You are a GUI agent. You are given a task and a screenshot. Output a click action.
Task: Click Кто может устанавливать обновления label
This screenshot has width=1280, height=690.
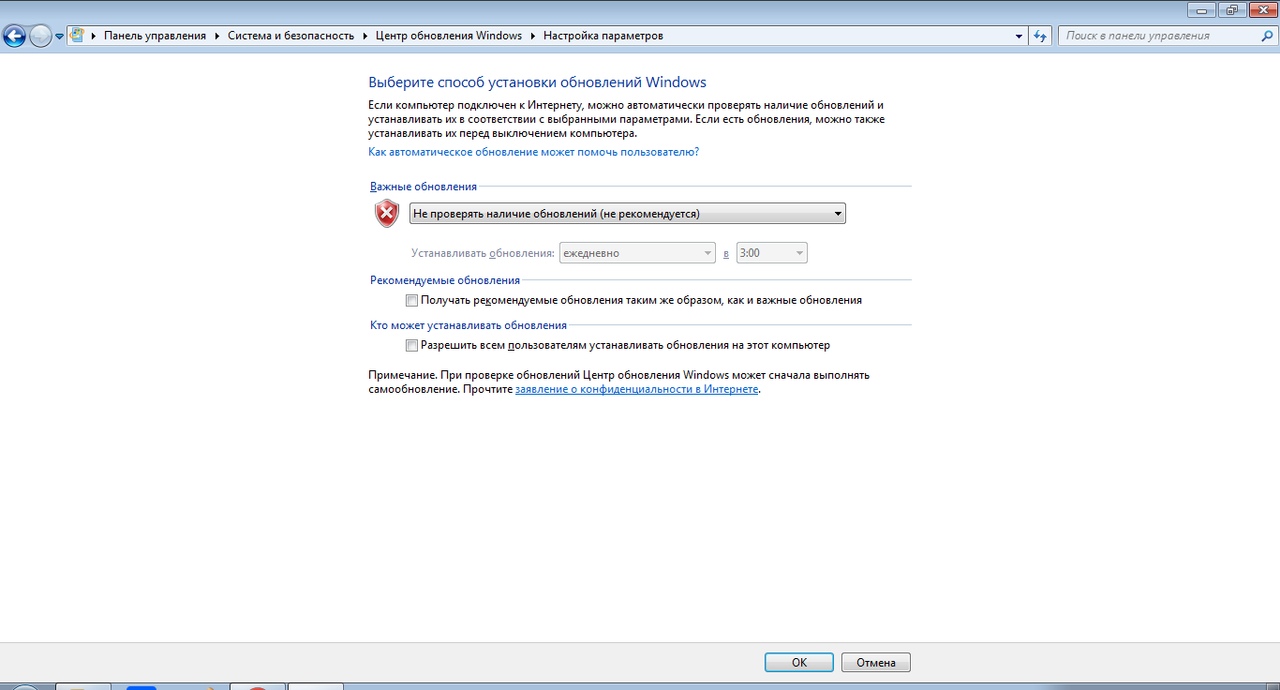[468, 325]
